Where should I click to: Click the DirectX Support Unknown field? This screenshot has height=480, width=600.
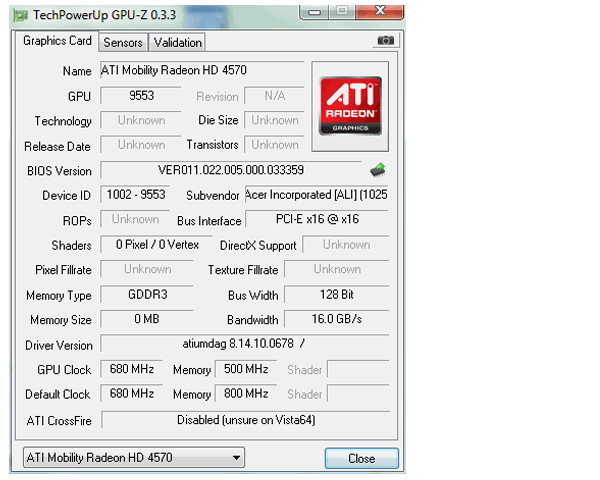pos(346,245)
